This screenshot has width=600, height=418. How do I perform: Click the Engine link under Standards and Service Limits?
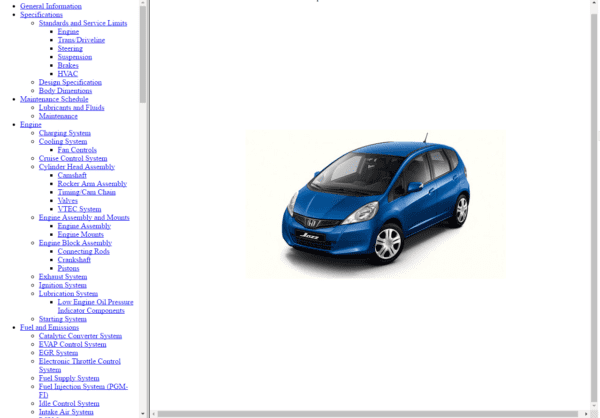point(68,31)
